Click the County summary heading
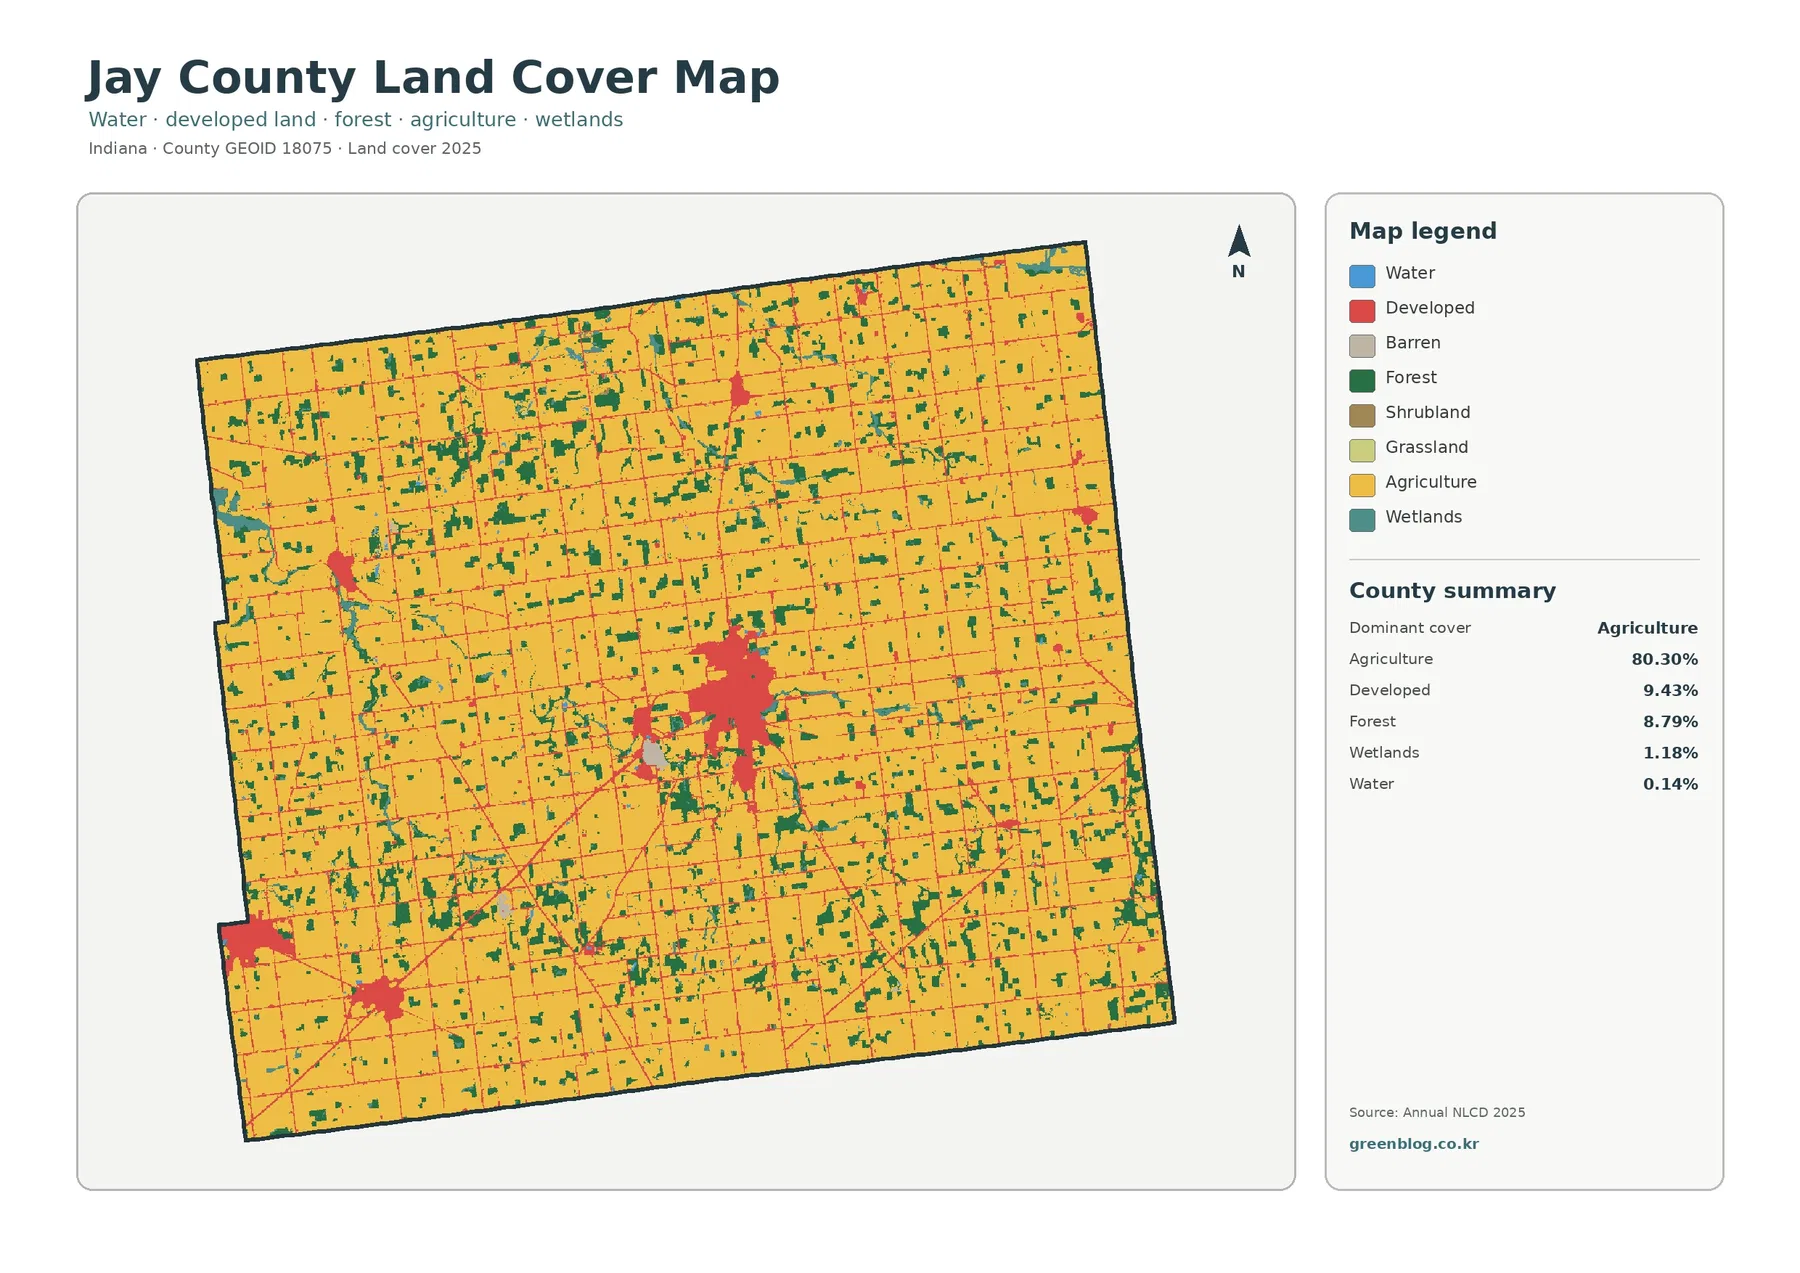Screen dimensions: 1800x1273 [1452, 591]
